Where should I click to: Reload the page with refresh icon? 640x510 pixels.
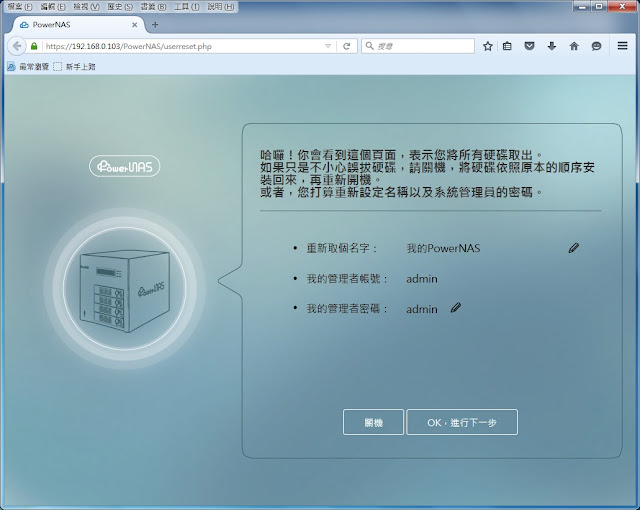347,46
